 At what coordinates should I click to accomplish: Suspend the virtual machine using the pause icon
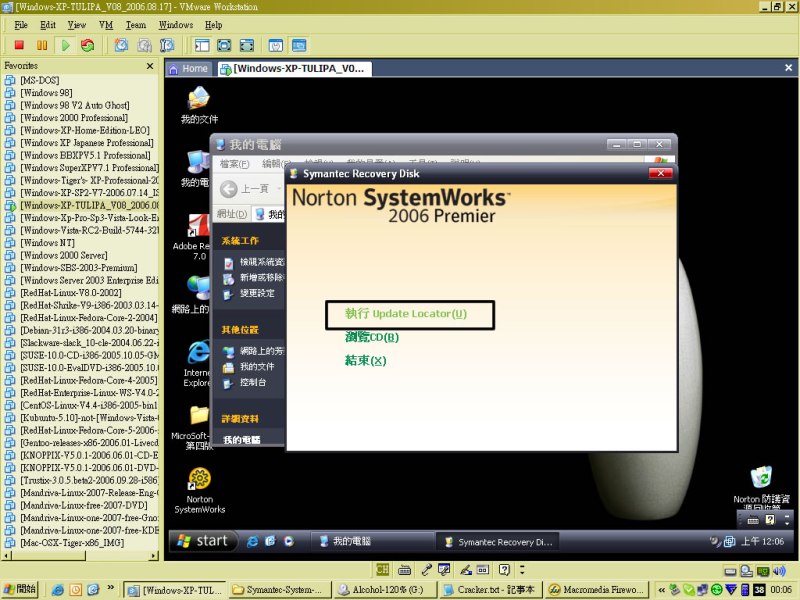[42, 45]
